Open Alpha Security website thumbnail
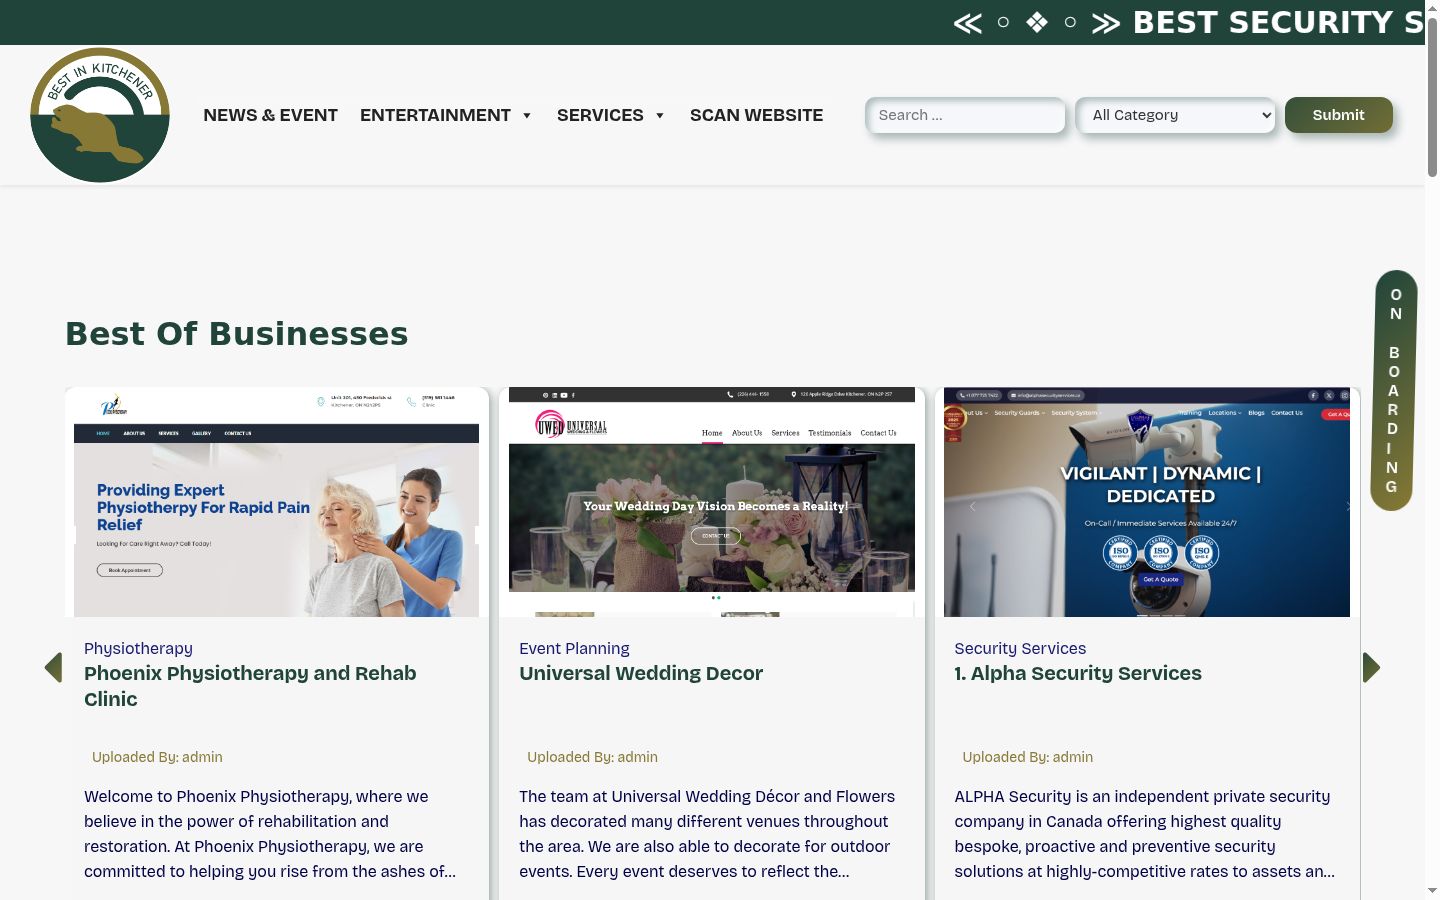This screenshot has height=900, width=1440. click(x=1147, y=502)
